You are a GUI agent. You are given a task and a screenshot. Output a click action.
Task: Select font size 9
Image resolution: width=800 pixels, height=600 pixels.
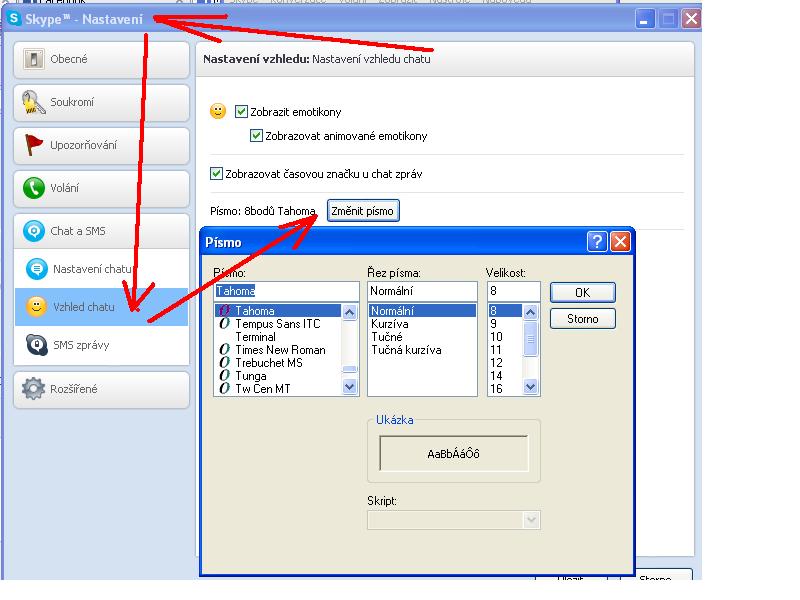coord(505,323)
